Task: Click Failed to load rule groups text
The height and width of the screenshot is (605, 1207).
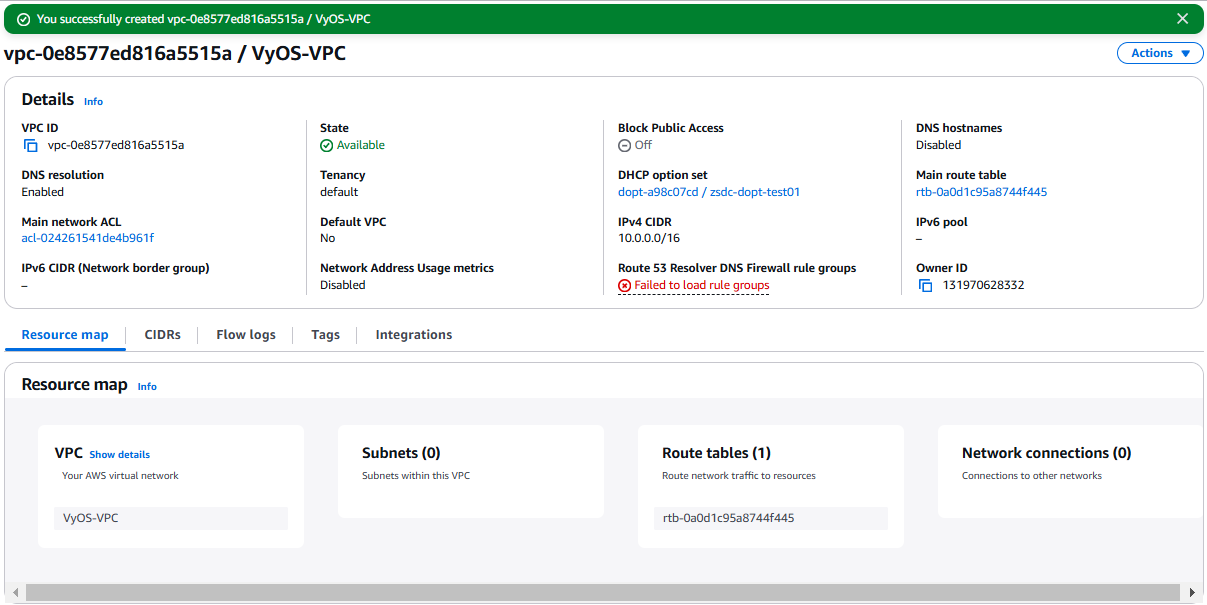Action: [701, 286]
